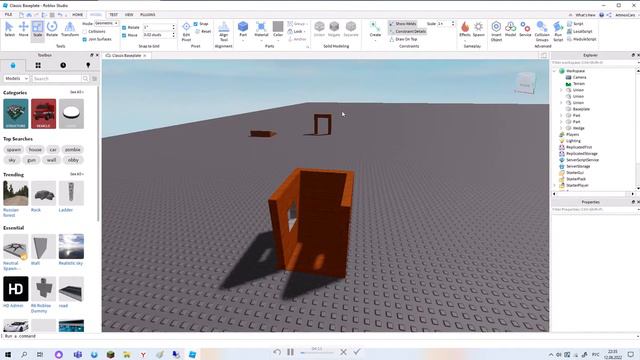The height and width of the screenshot is (360, 640).
Task: Toggle Constraint Details
Action: 407,31
